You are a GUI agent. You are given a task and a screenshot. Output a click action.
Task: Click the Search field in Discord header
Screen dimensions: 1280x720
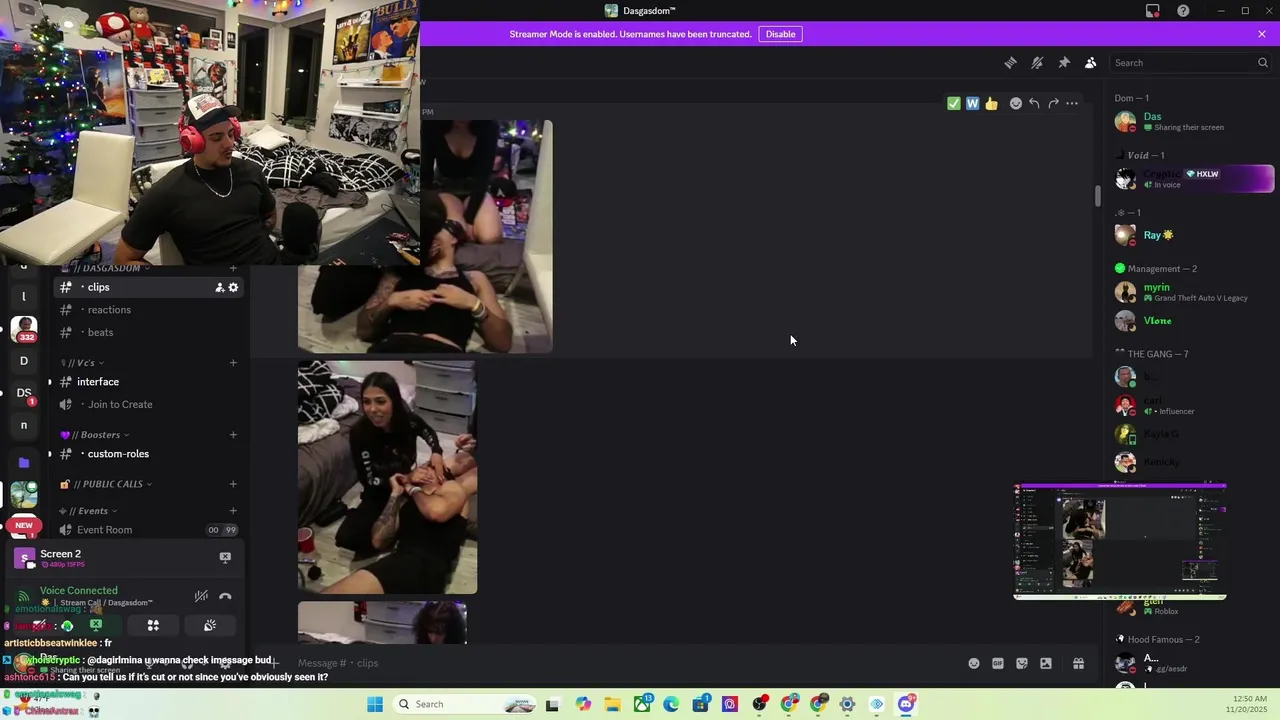1190,62
